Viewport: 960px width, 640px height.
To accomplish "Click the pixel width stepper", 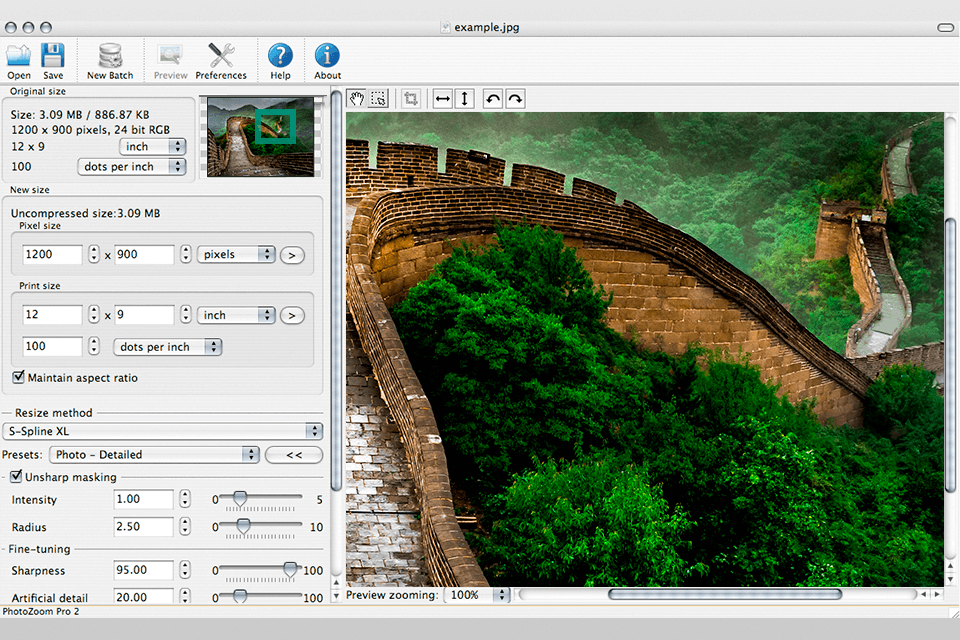I will click(94, 254).
